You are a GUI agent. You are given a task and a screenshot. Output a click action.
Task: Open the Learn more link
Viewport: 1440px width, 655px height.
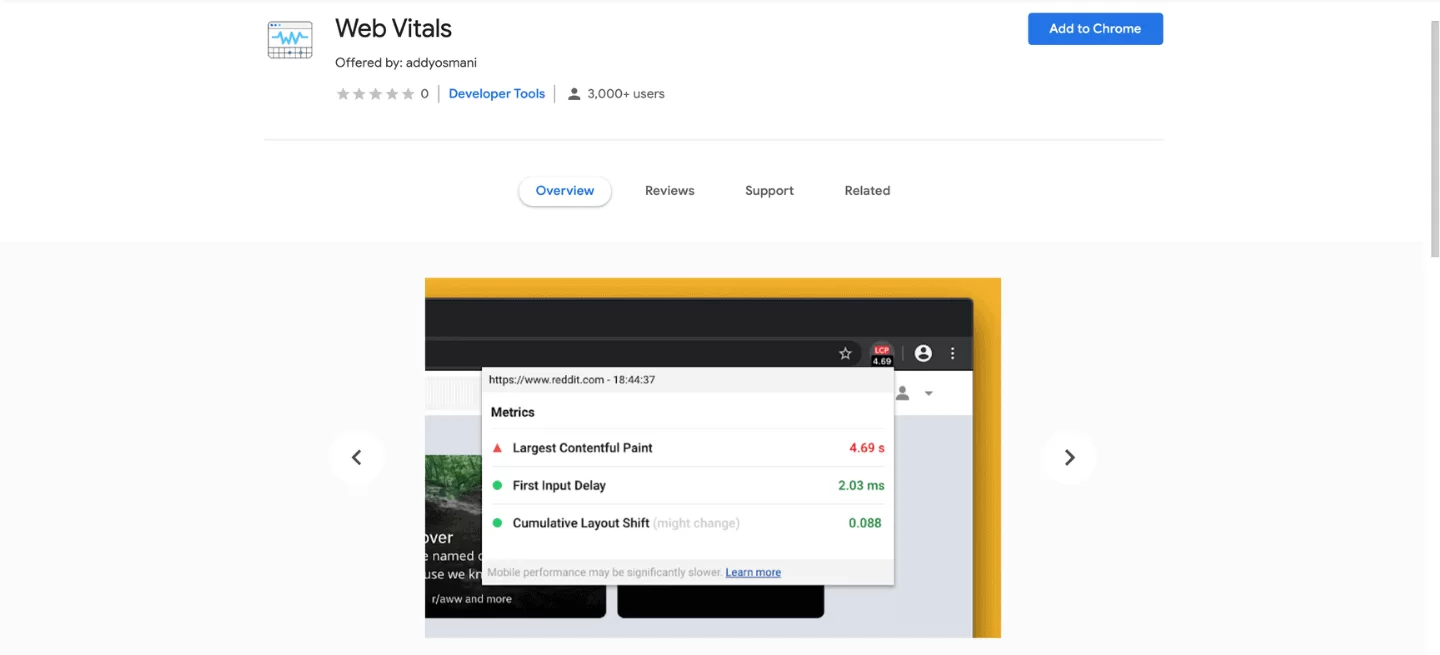coord(753,572)
